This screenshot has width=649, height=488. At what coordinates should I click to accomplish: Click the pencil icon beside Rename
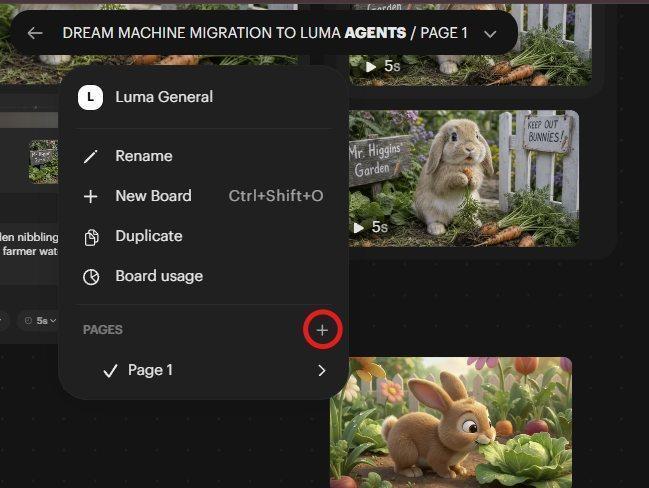[x=91, y=156]
